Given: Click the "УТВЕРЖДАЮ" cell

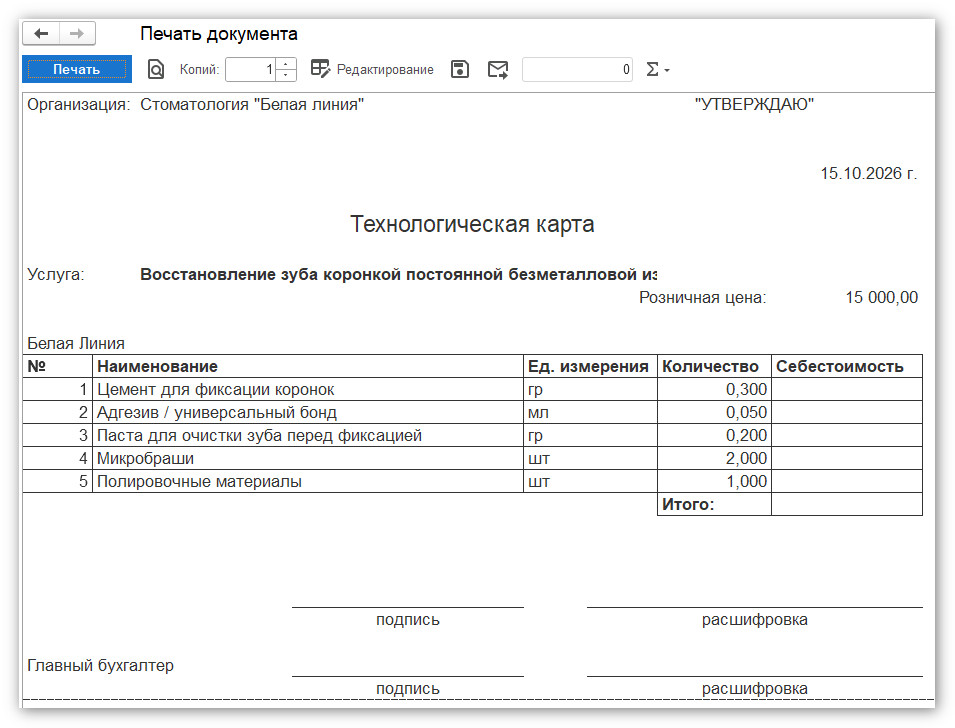Looking at the screenshot, I should point(754,105).
